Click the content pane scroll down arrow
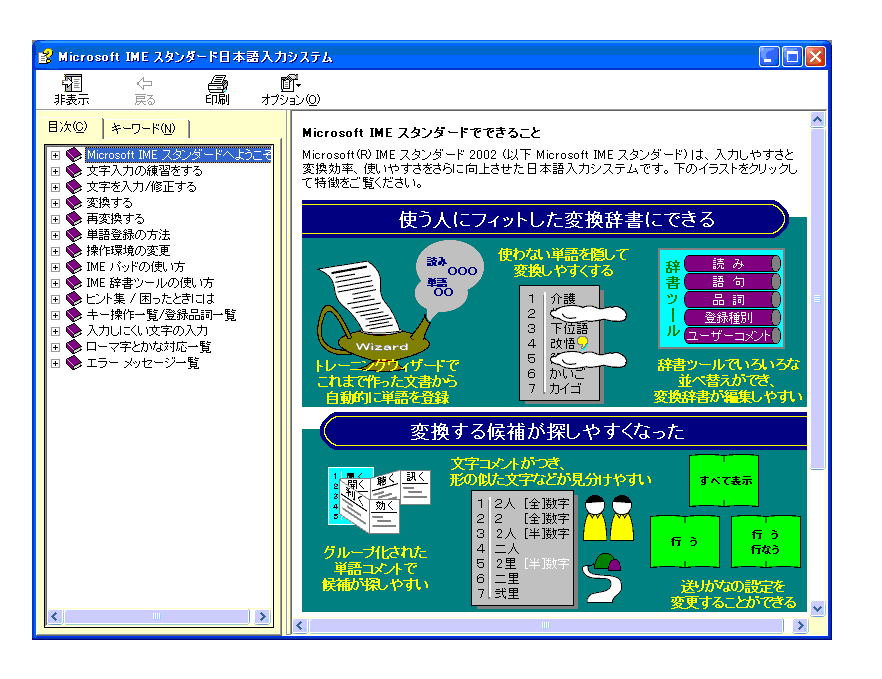The height and width of the screenshot is (679, 882). pos(817,608)
